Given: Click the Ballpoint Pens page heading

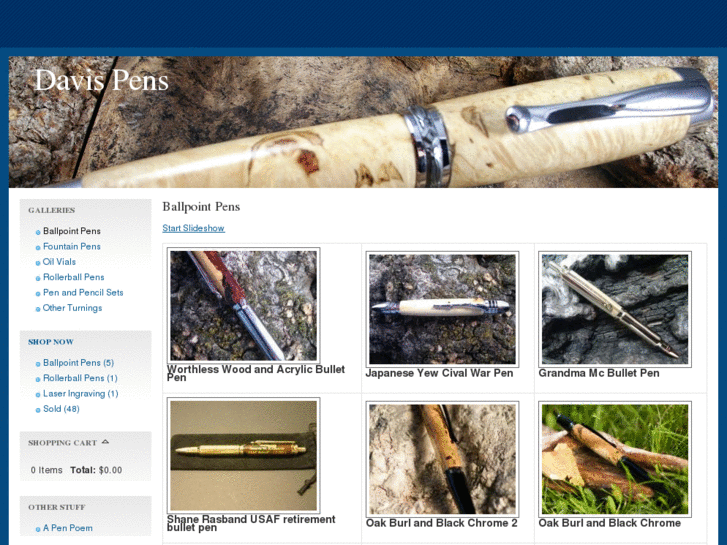Looking at the screenshot, I should (x=201, y=206).
